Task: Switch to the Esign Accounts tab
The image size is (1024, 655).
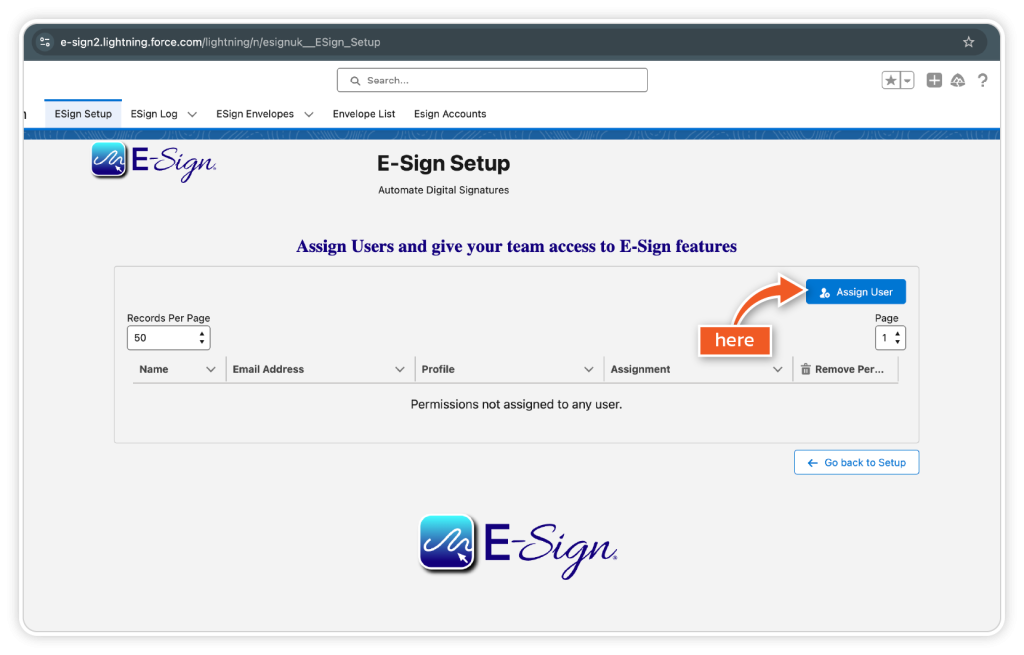Action: 450,114
